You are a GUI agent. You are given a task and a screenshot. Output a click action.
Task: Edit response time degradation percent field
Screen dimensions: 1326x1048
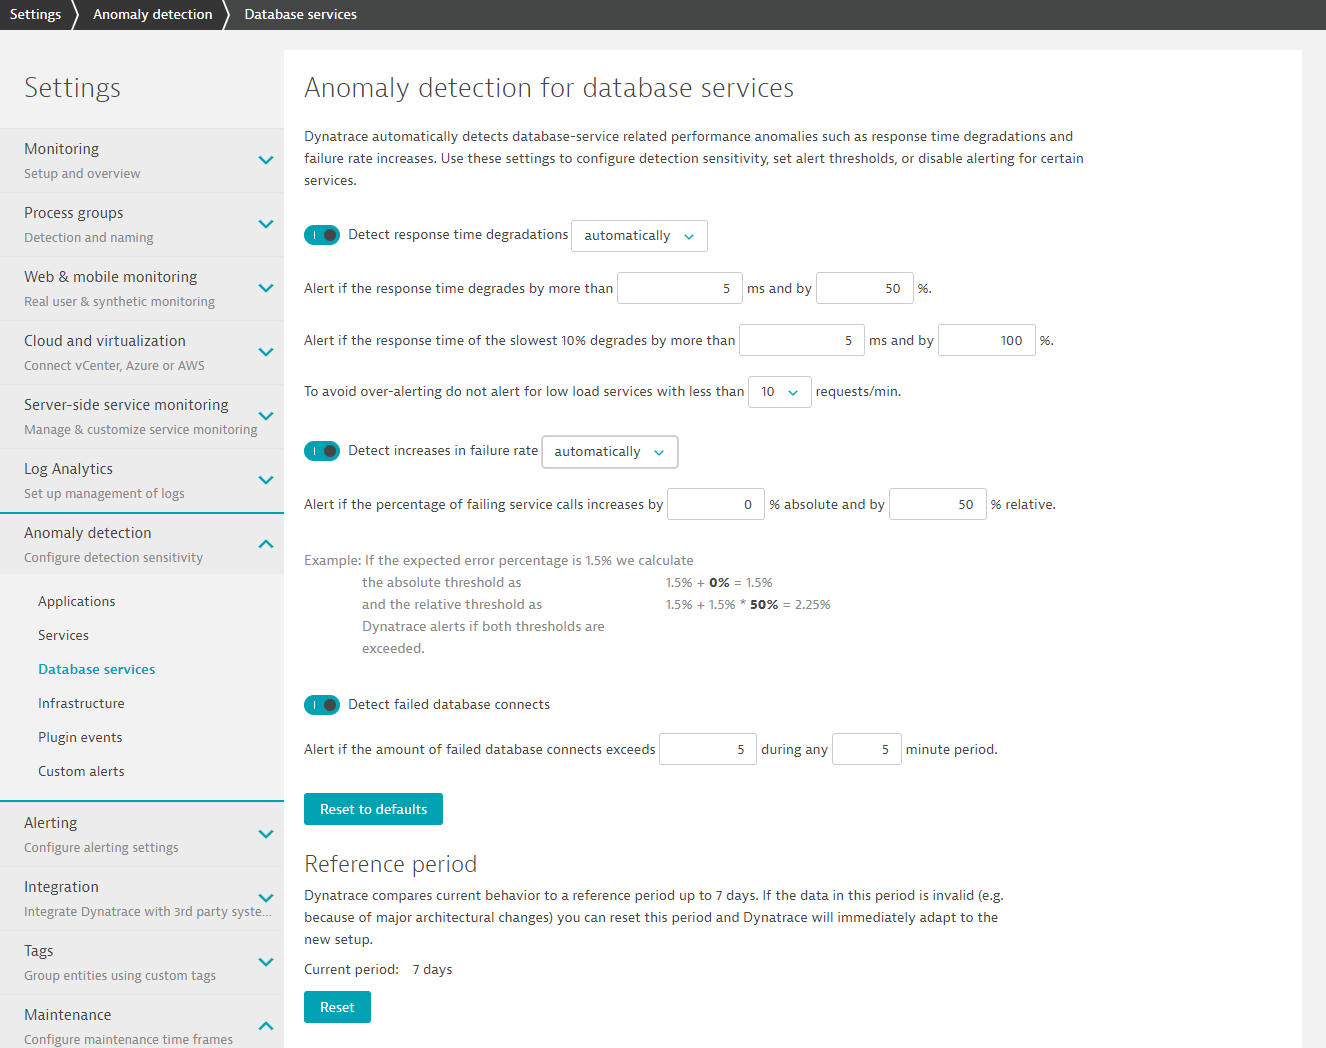click(865, 288)
